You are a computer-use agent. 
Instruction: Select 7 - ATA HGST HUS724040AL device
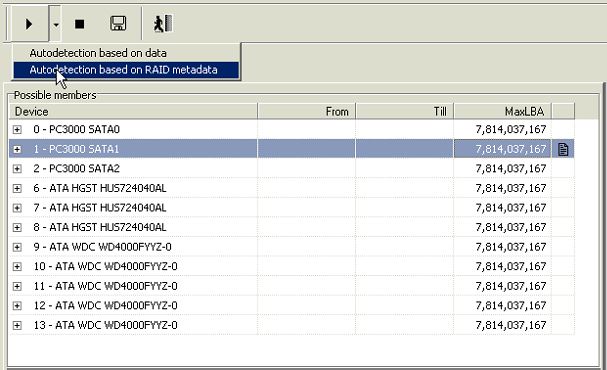coord(99,208)
